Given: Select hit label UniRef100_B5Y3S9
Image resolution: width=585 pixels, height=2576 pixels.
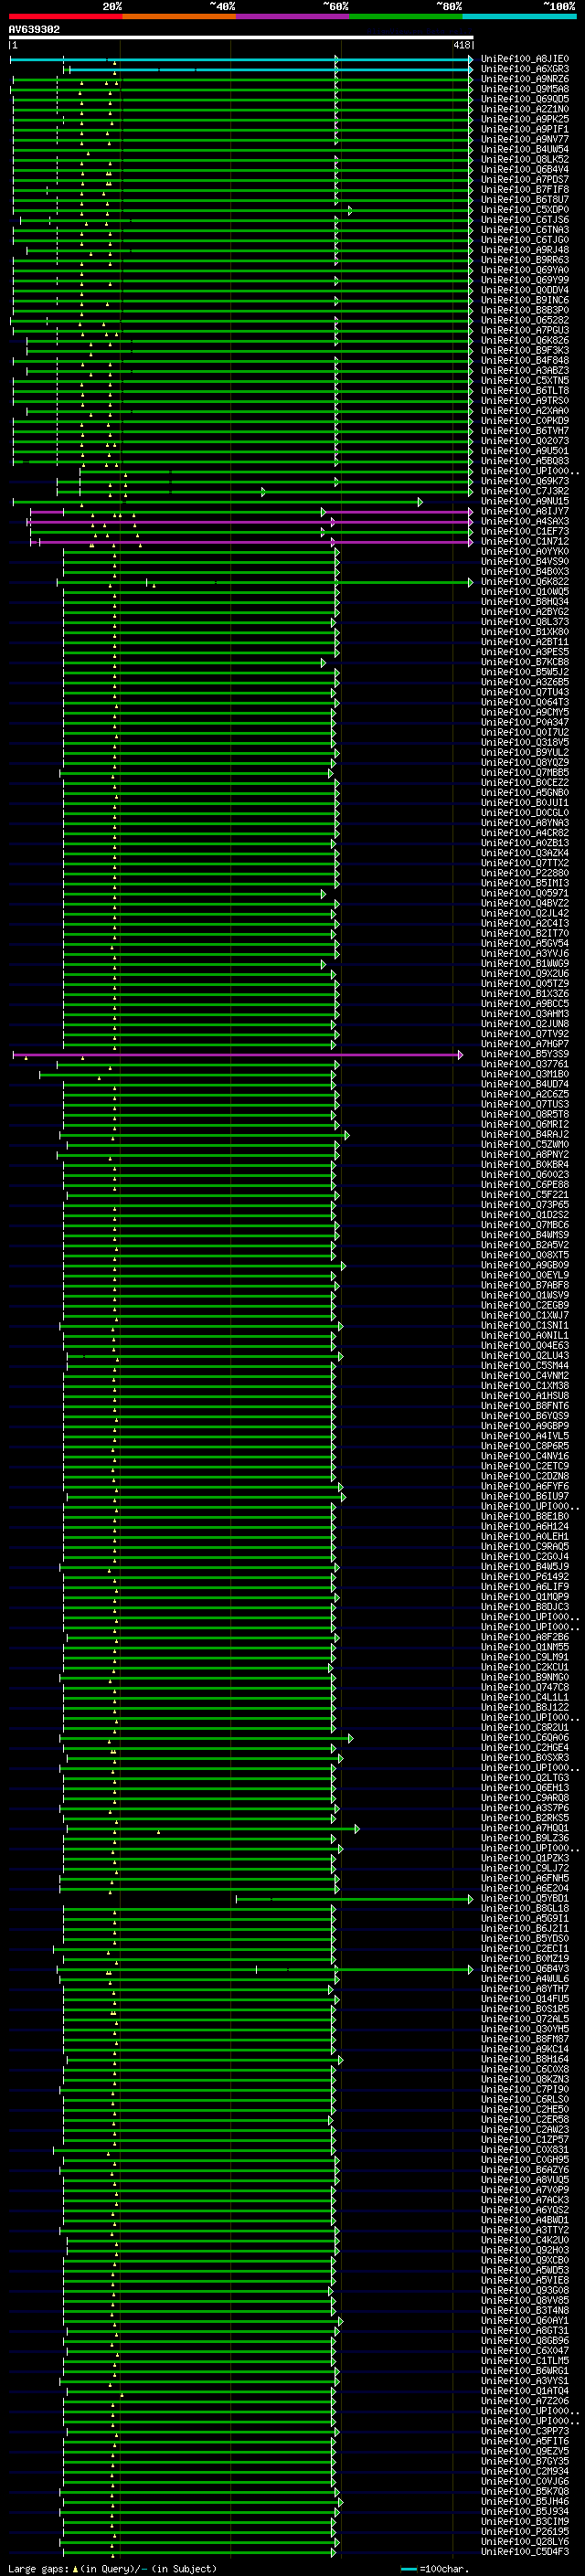Looking at the screenshot, I should (x=525, y=1054).
